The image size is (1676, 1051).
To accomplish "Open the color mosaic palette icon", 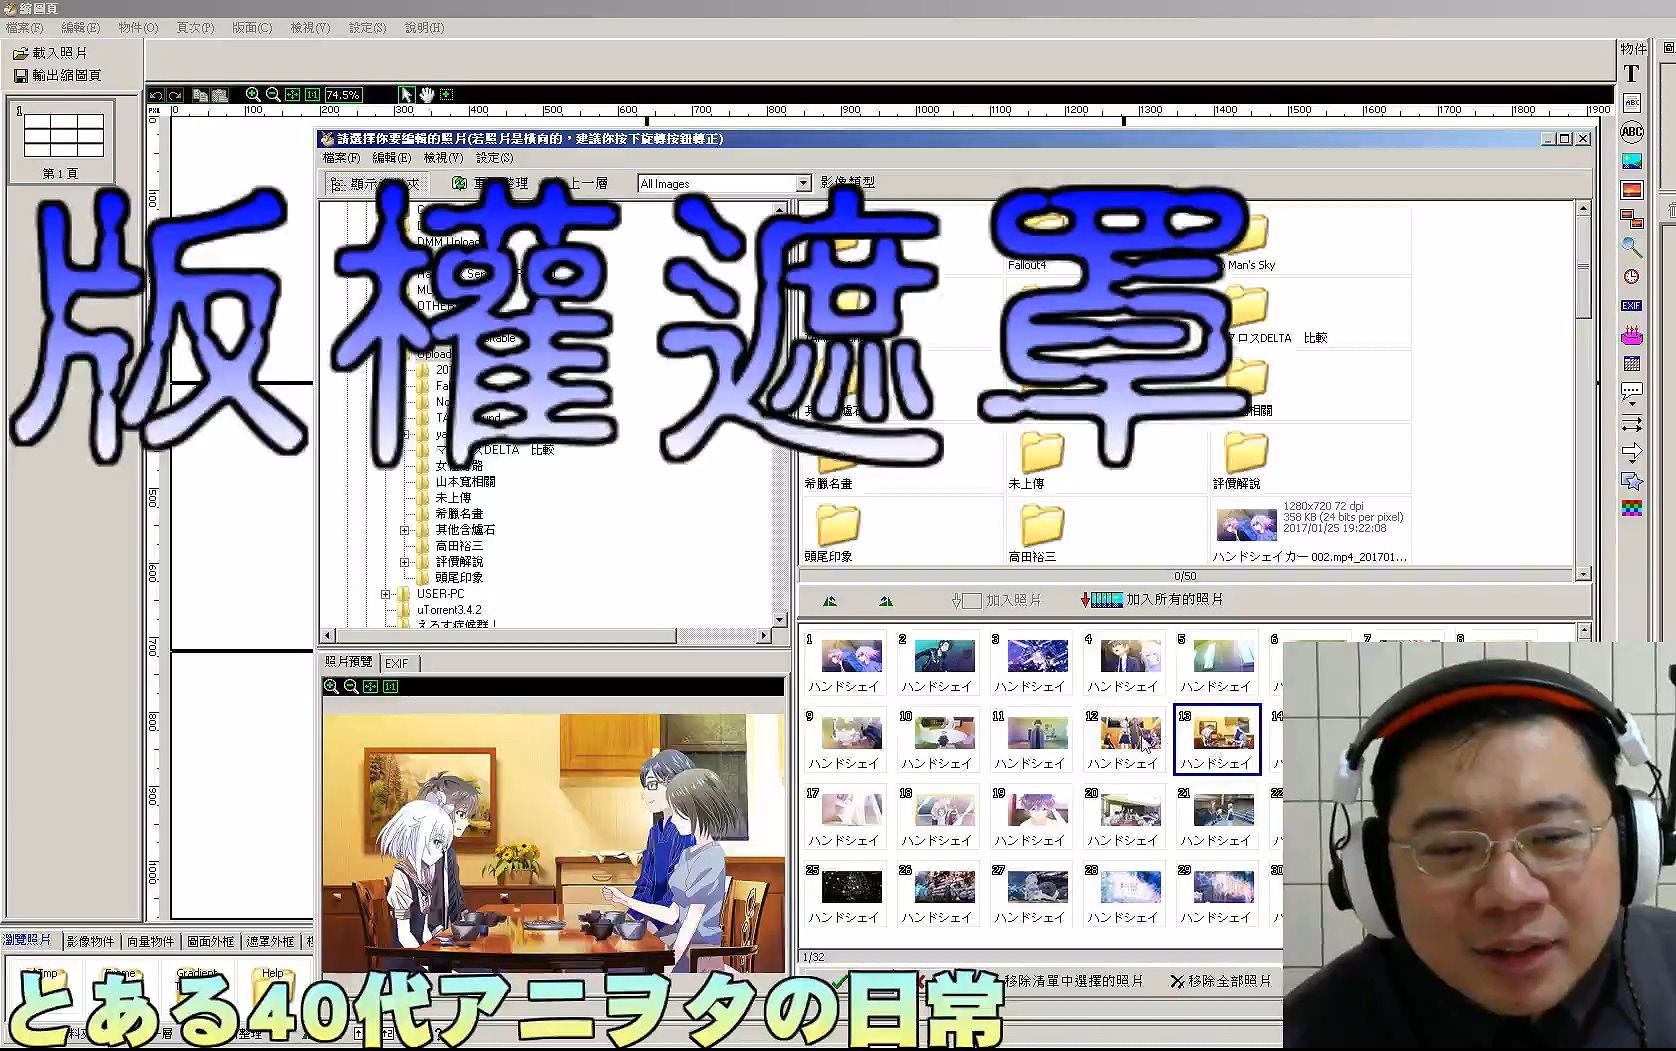I will (x=1632, y=509).
